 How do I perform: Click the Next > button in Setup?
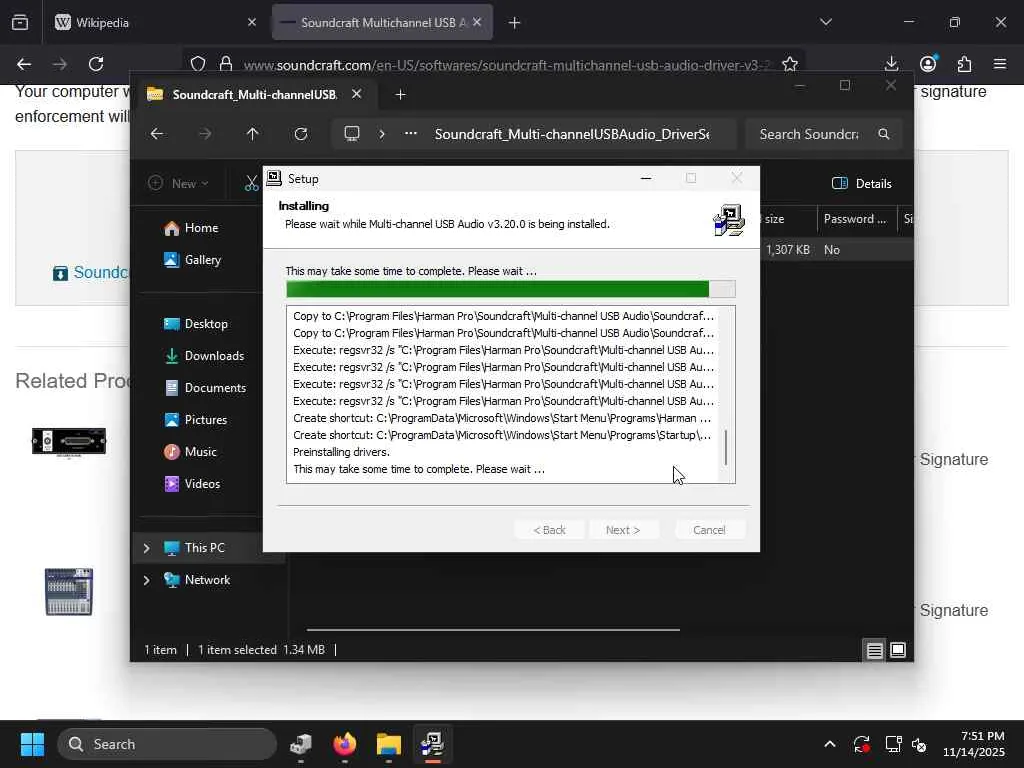click(x=623, y=530)
